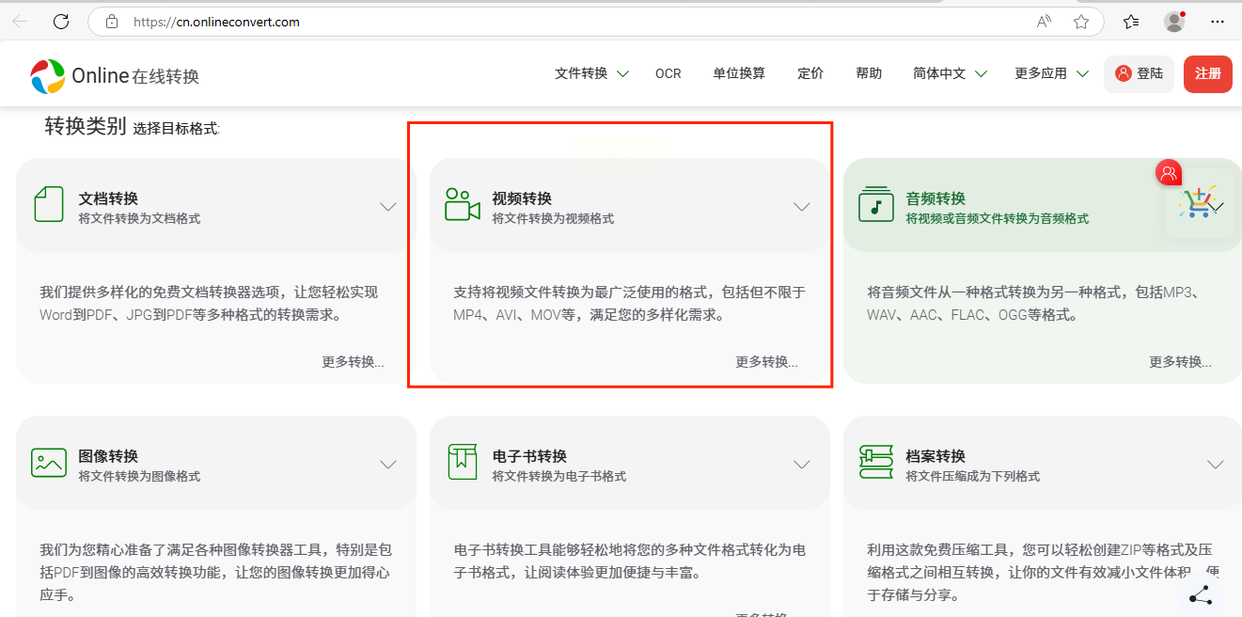Screen dimensions: 1242x617
Task: Click the 图像转换 picture icon
Action: click(x=49, y=463)
